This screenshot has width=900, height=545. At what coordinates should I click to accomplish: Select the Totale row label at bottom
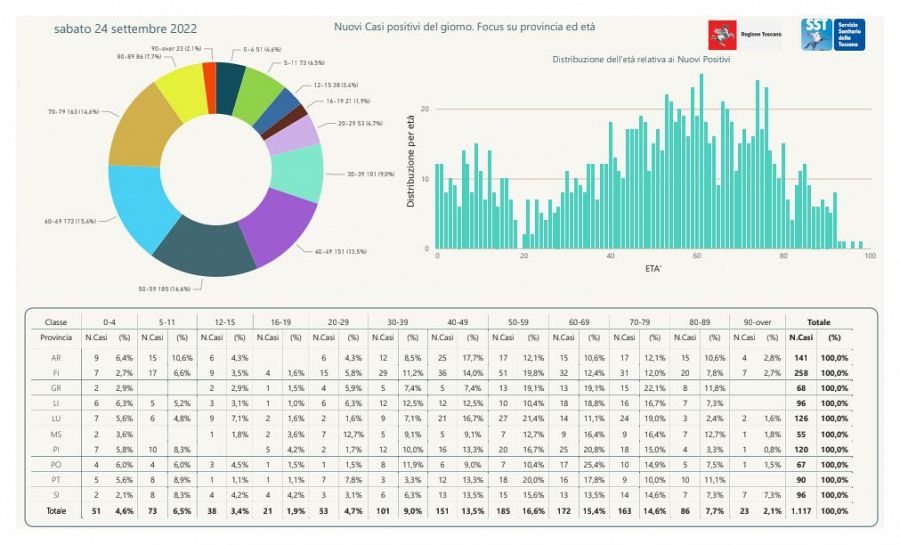(x=56, y=510)
